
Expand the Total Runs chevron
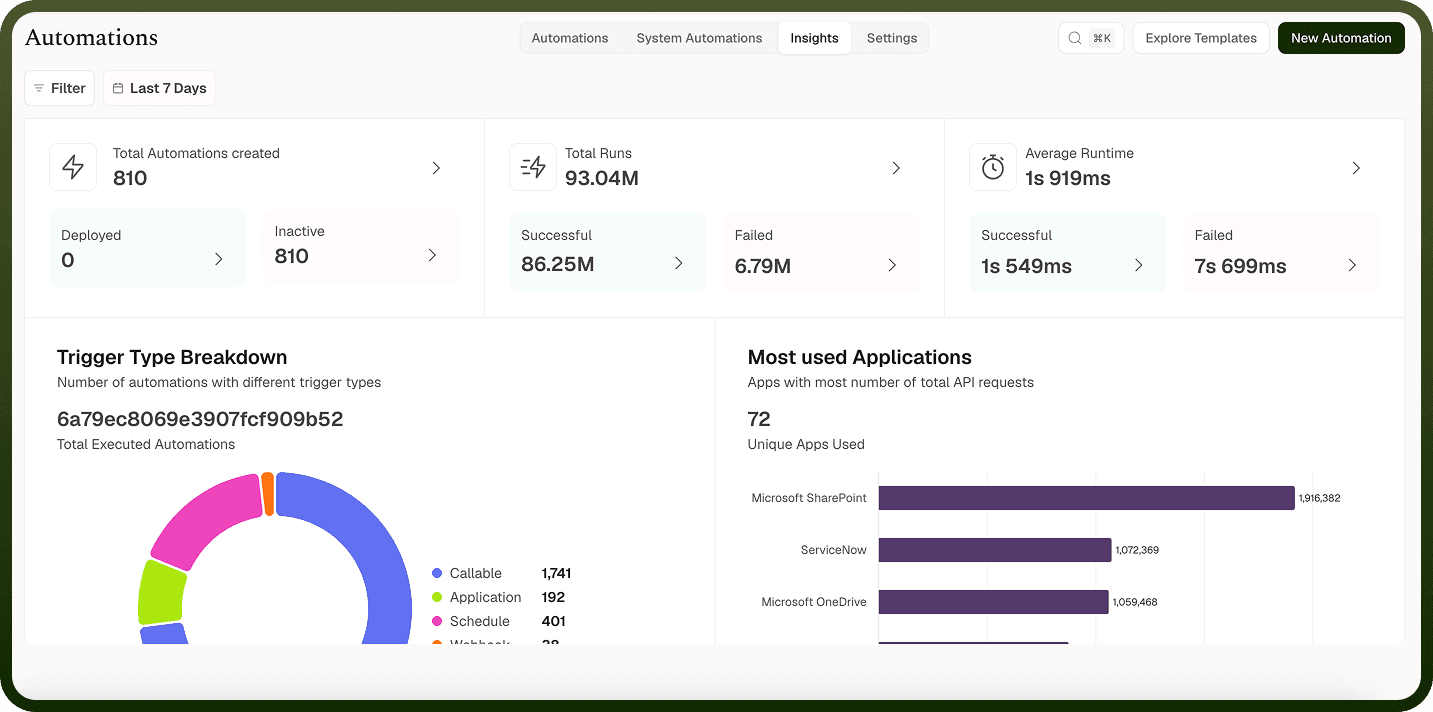click(896, 168)
